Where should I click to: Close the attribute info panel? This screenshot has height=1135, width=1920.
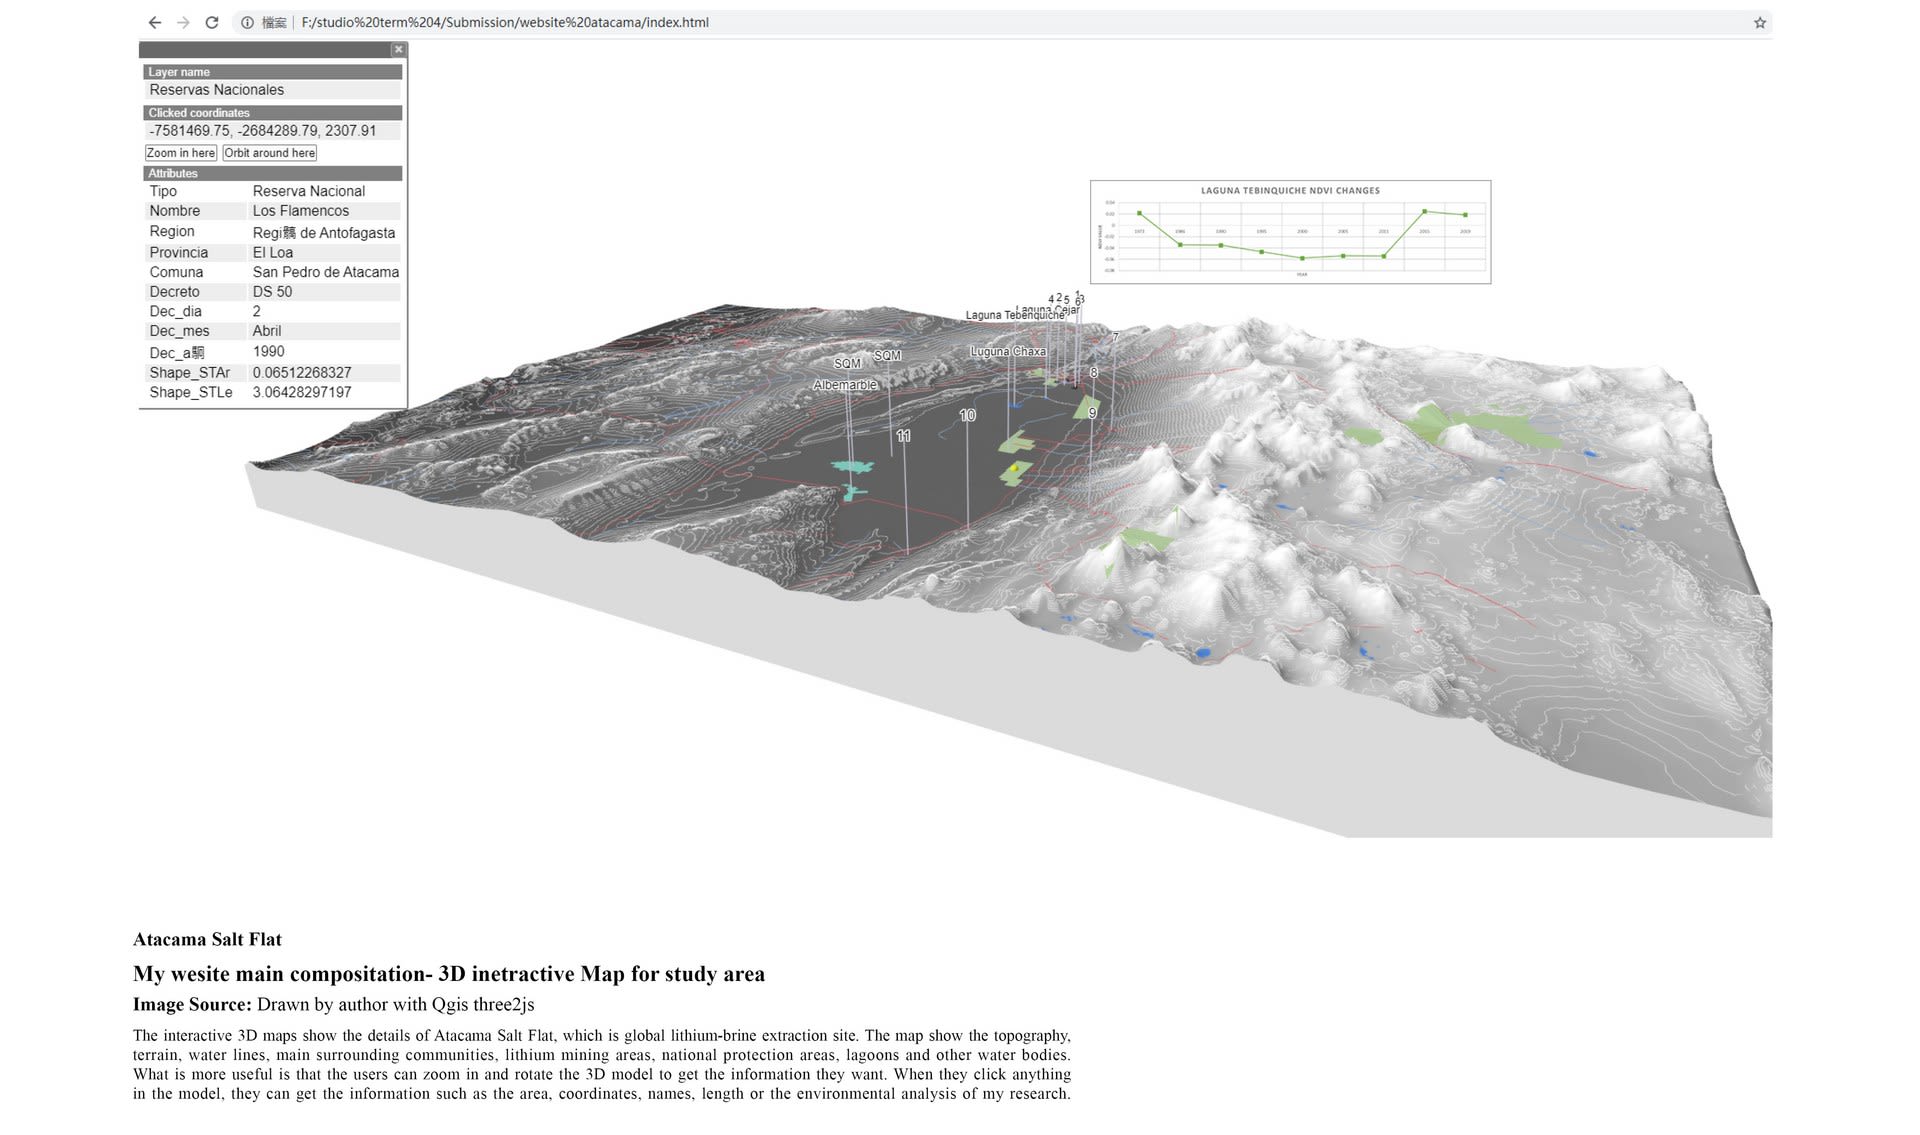point(398,49)
